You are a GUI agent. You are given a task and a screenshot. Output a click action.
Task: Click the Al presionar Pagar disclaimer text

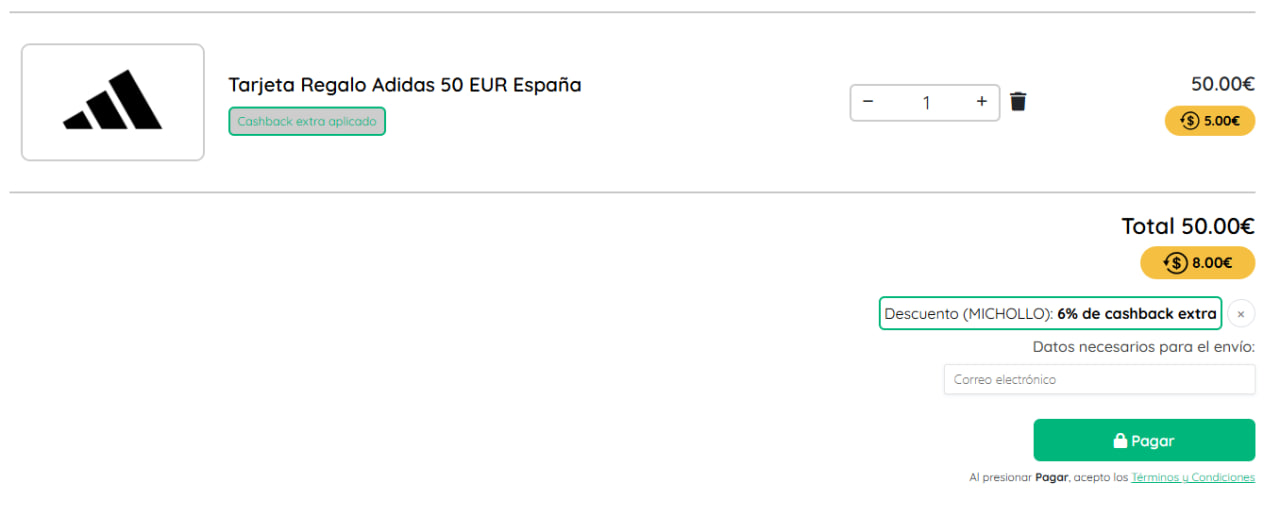click(x=1048, y=478)
